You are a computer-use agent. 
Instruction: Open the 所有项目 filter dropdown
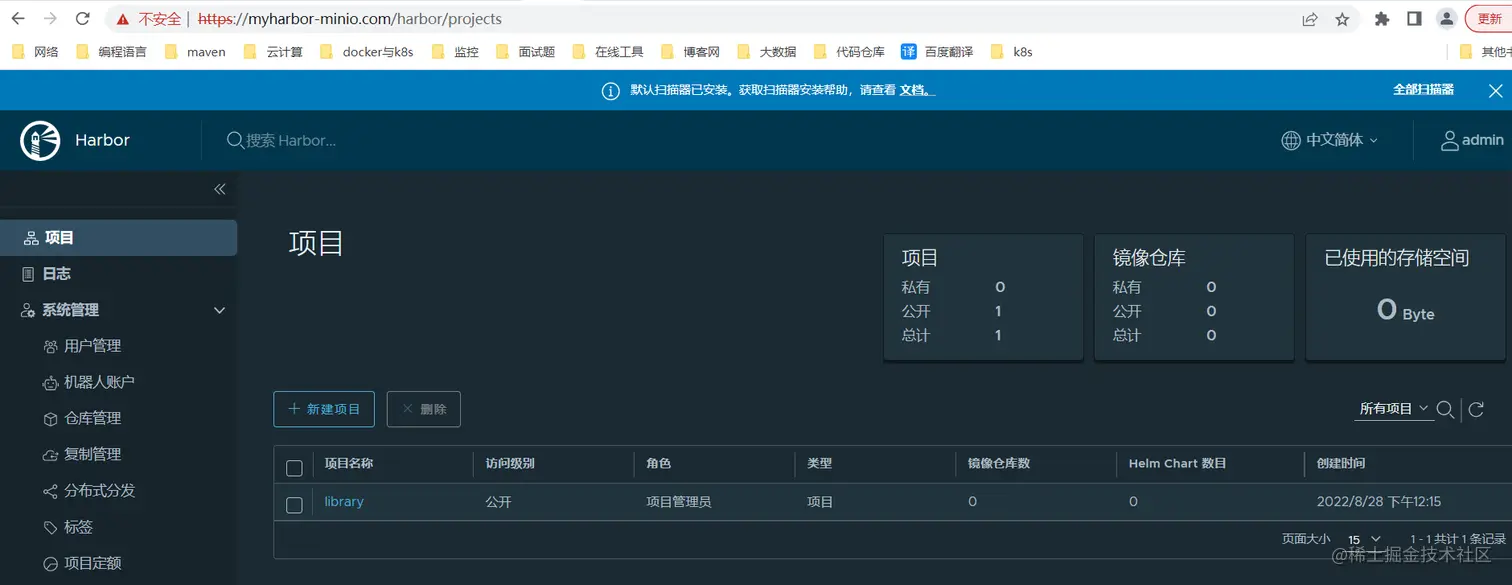tap(1393, 408)
